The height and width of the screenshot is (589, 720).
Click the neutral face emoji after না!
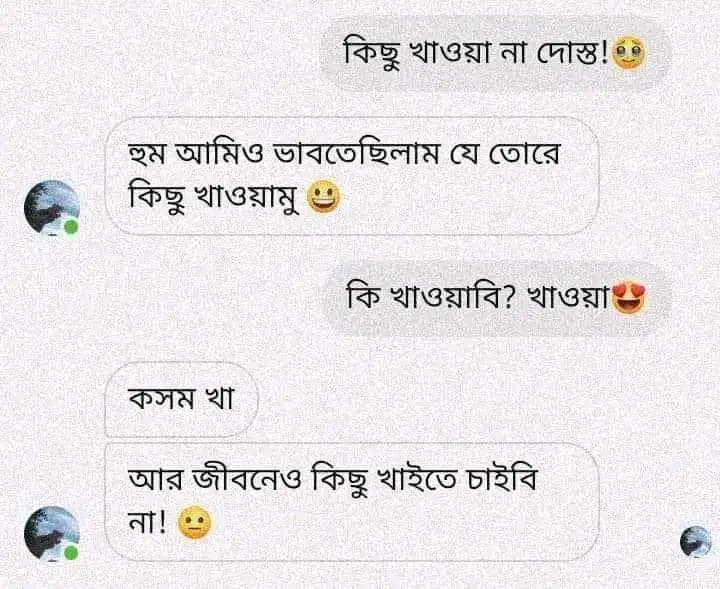point(194,523)
